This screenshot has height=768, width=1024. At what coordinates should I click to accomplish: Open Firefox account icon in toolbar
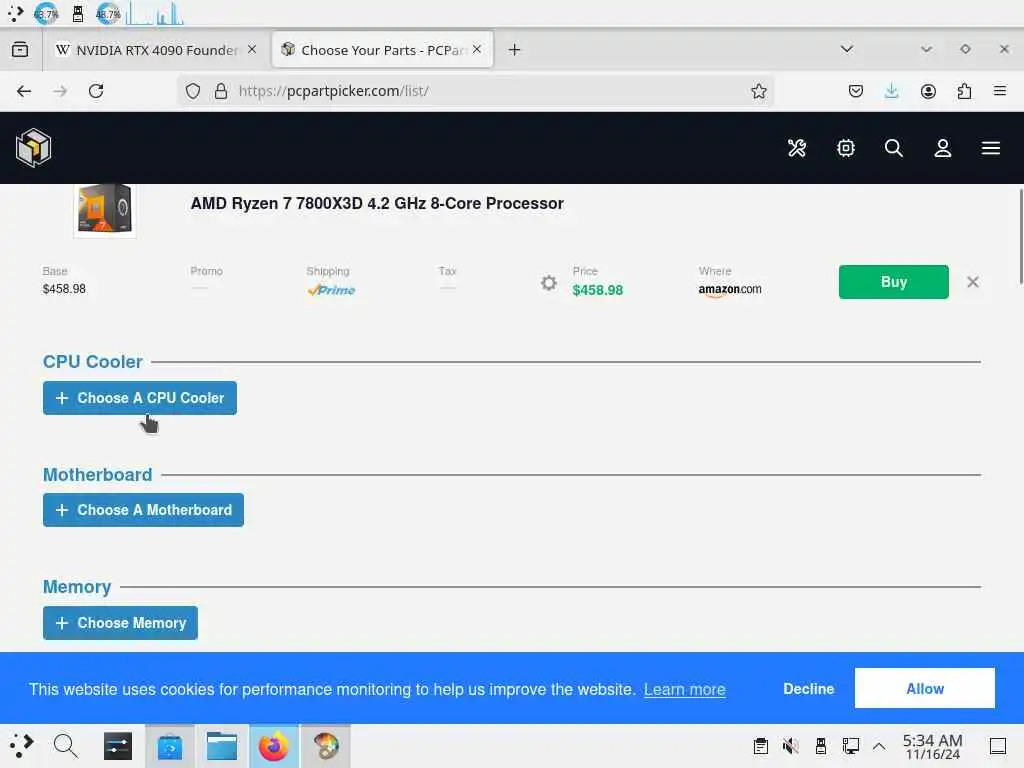point(928,91)
